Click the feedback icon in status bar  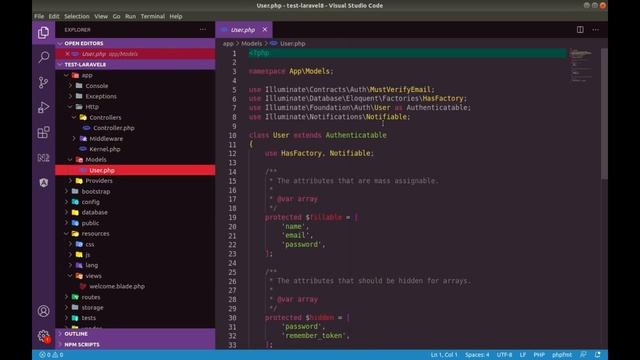[x=584, y=355]
